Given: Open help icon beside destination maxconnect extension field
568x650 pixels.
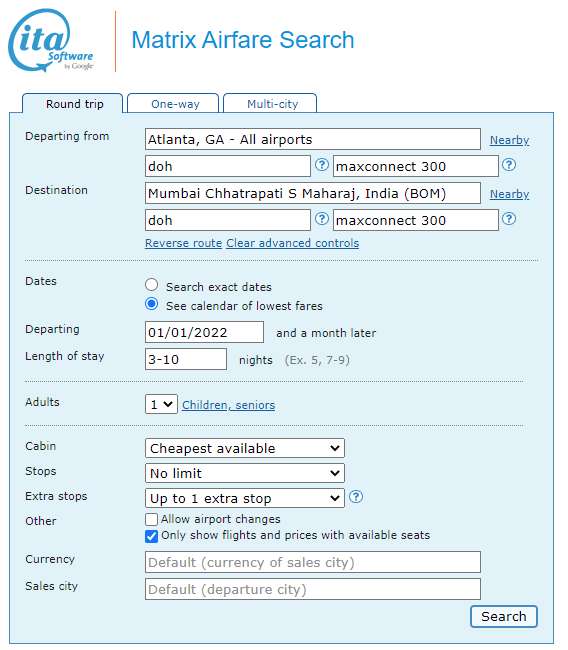Looking at the screenshot, I should 509,218.
